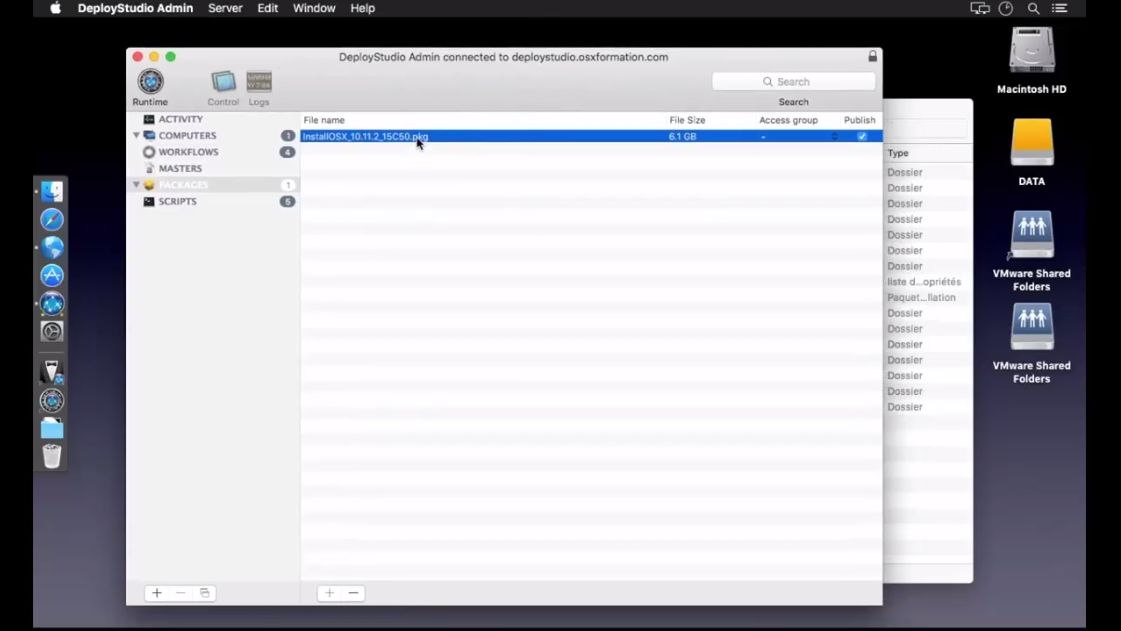
Task: Open Safari from the dock
Action: [x=52, y=220]
